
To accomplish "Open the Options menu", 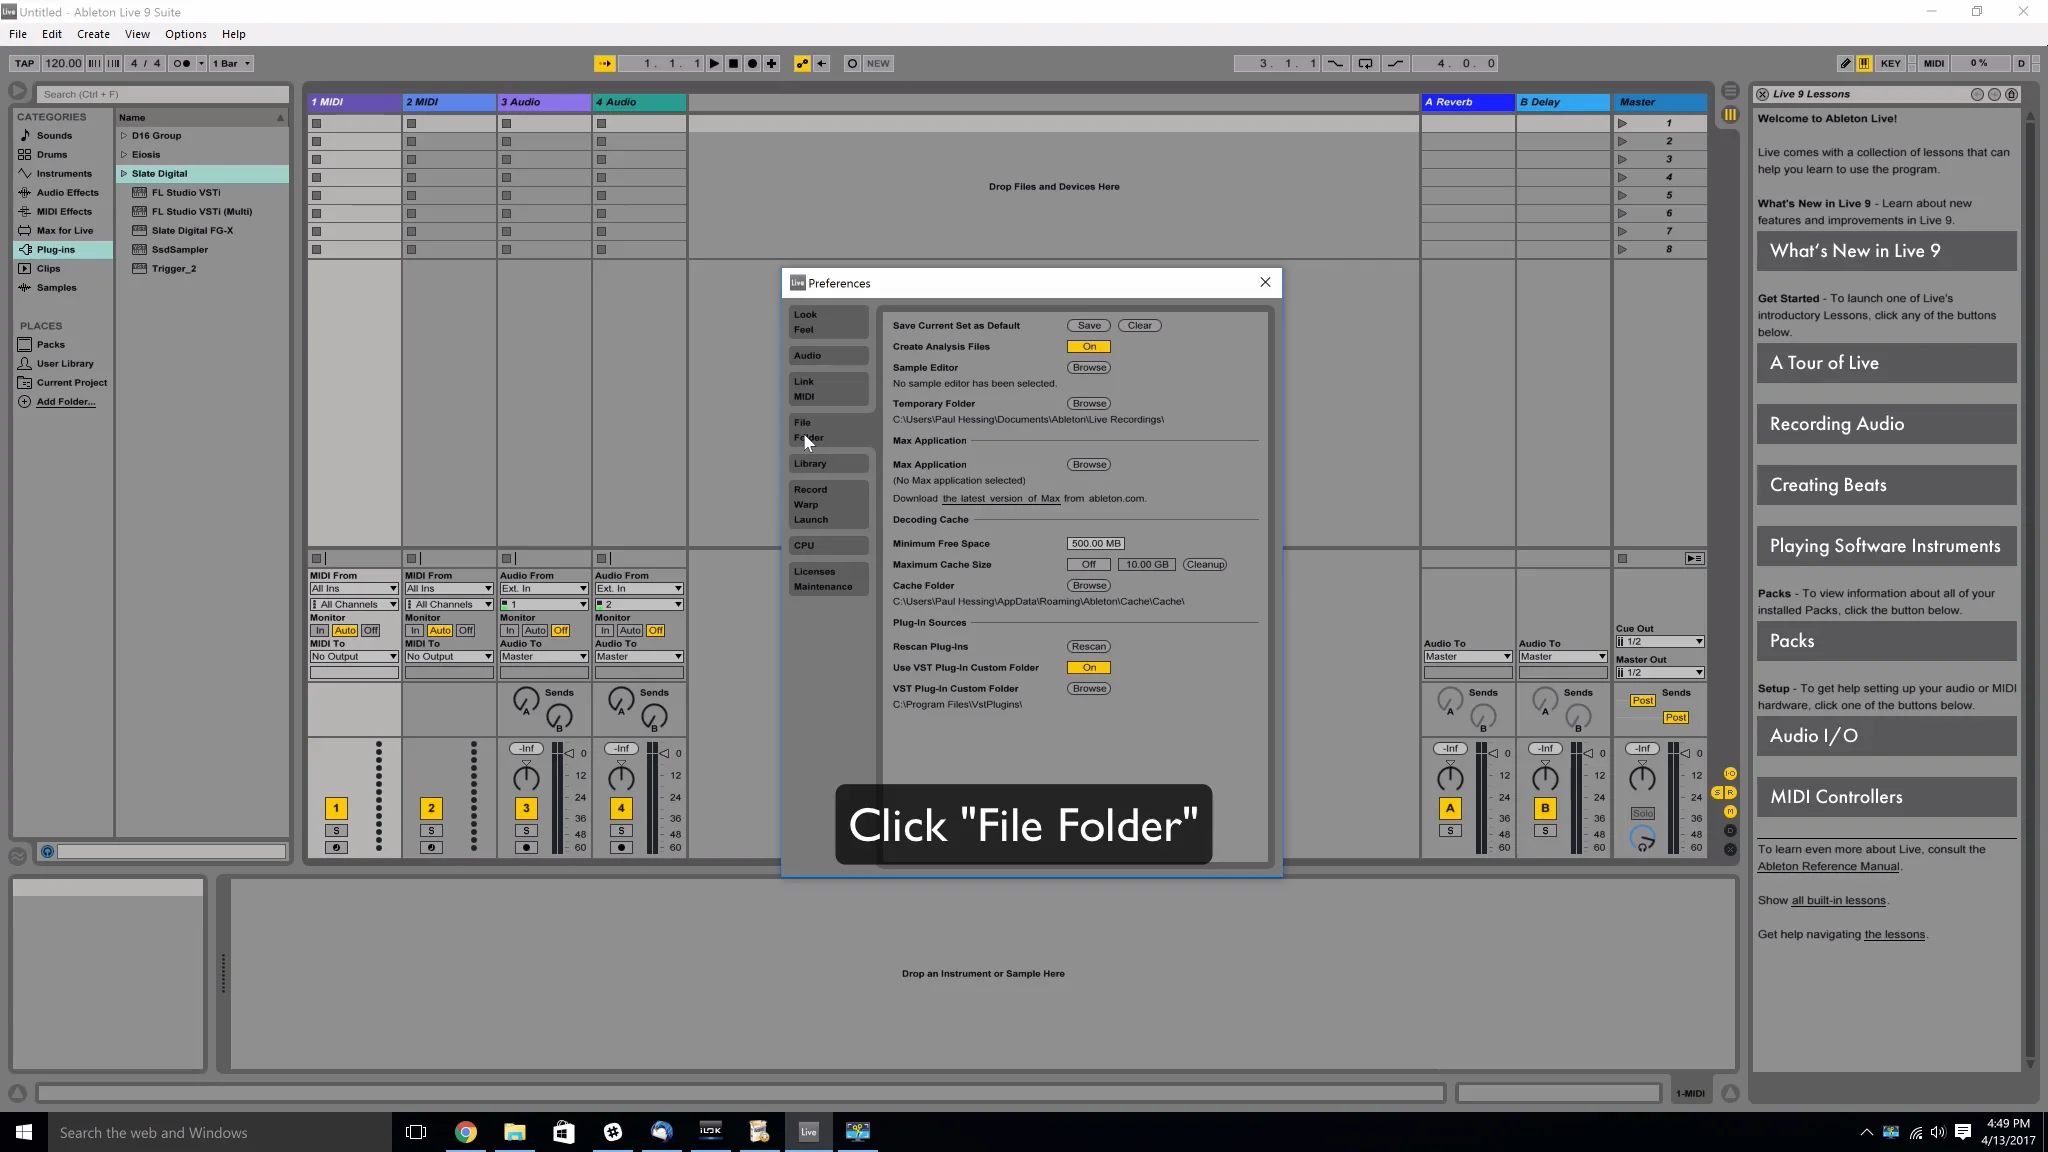I will tap(185, 34).
